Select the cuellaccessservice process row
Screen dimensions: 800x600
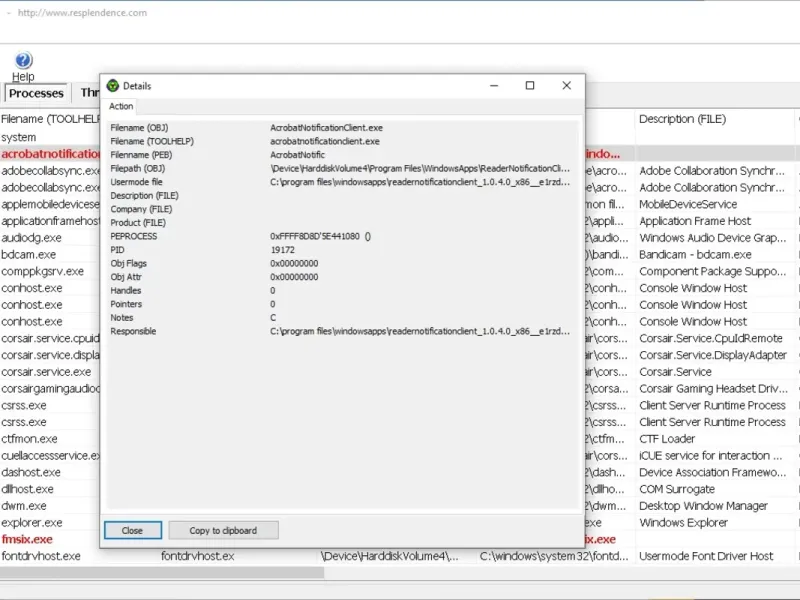coord(50,456)
